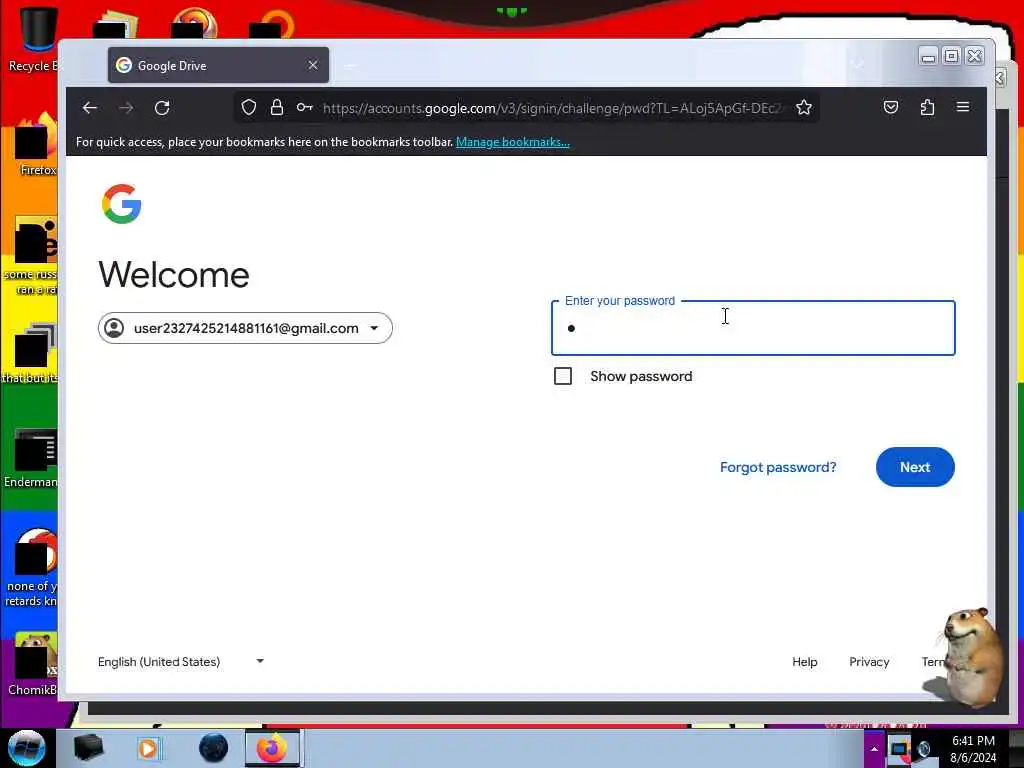The image size is (1024, 768).
Task: Tick the Show password checkbox
Action: tap(563, 376)
